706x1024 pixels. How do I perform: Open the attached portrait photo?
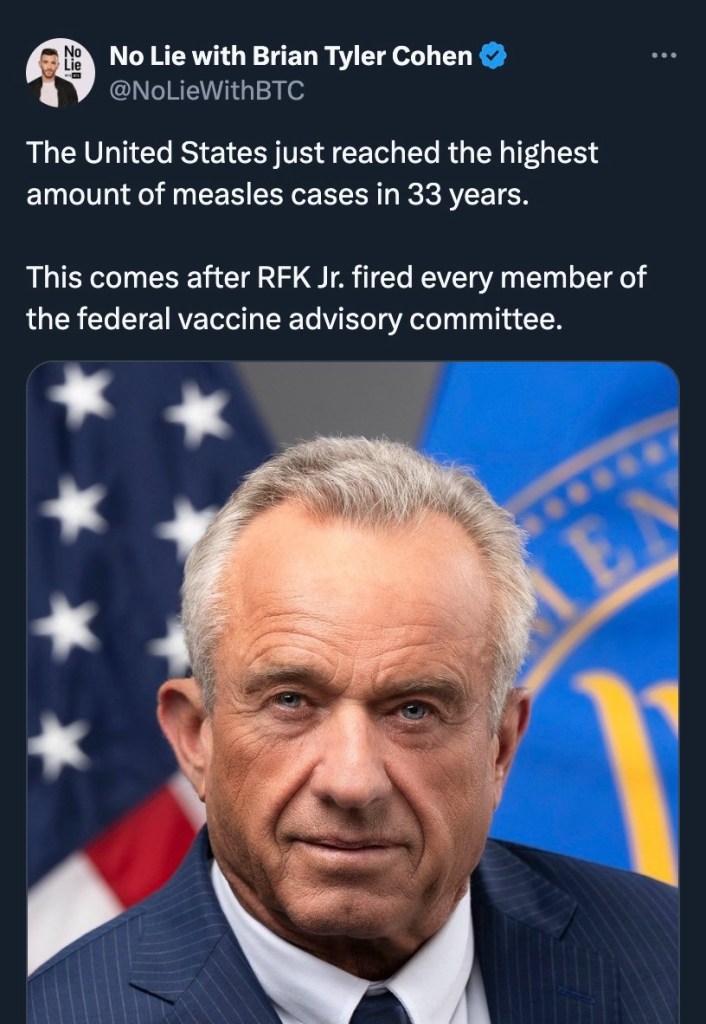tap(353, 690)
